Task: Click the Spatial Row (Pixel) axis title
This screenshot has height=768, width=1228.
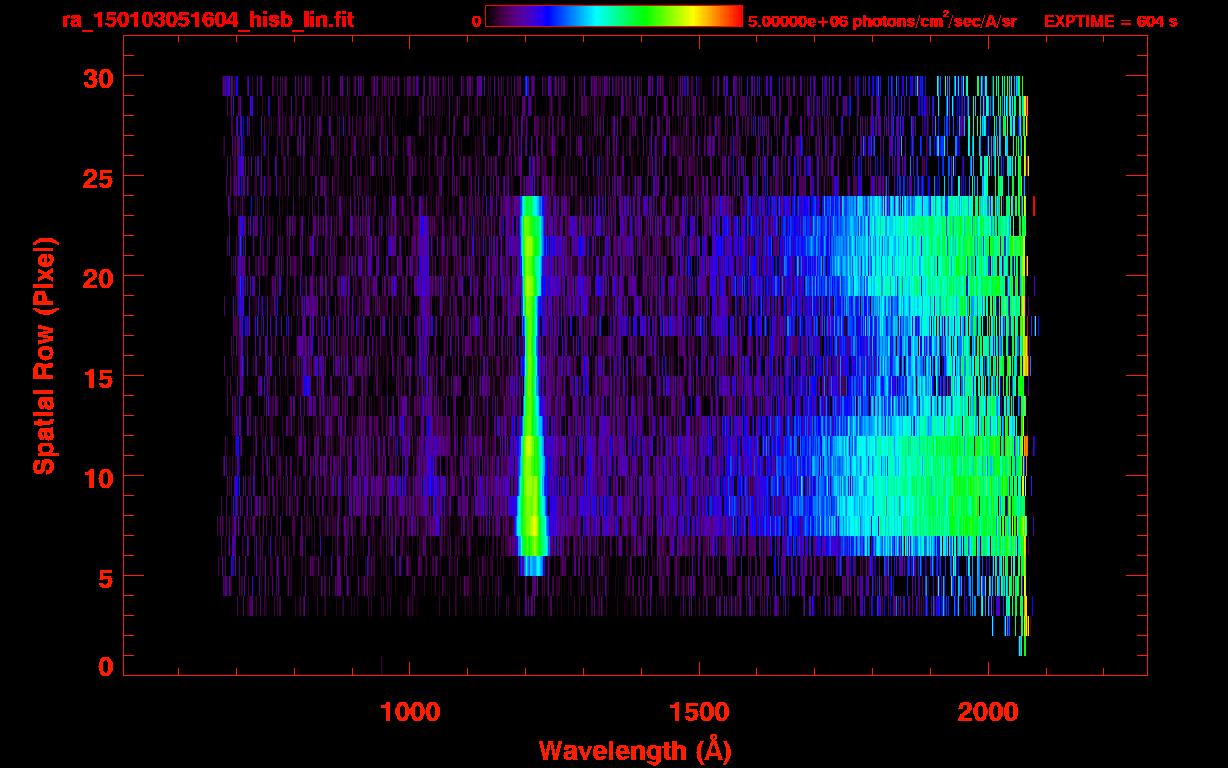Action: (x=44, y=355)
